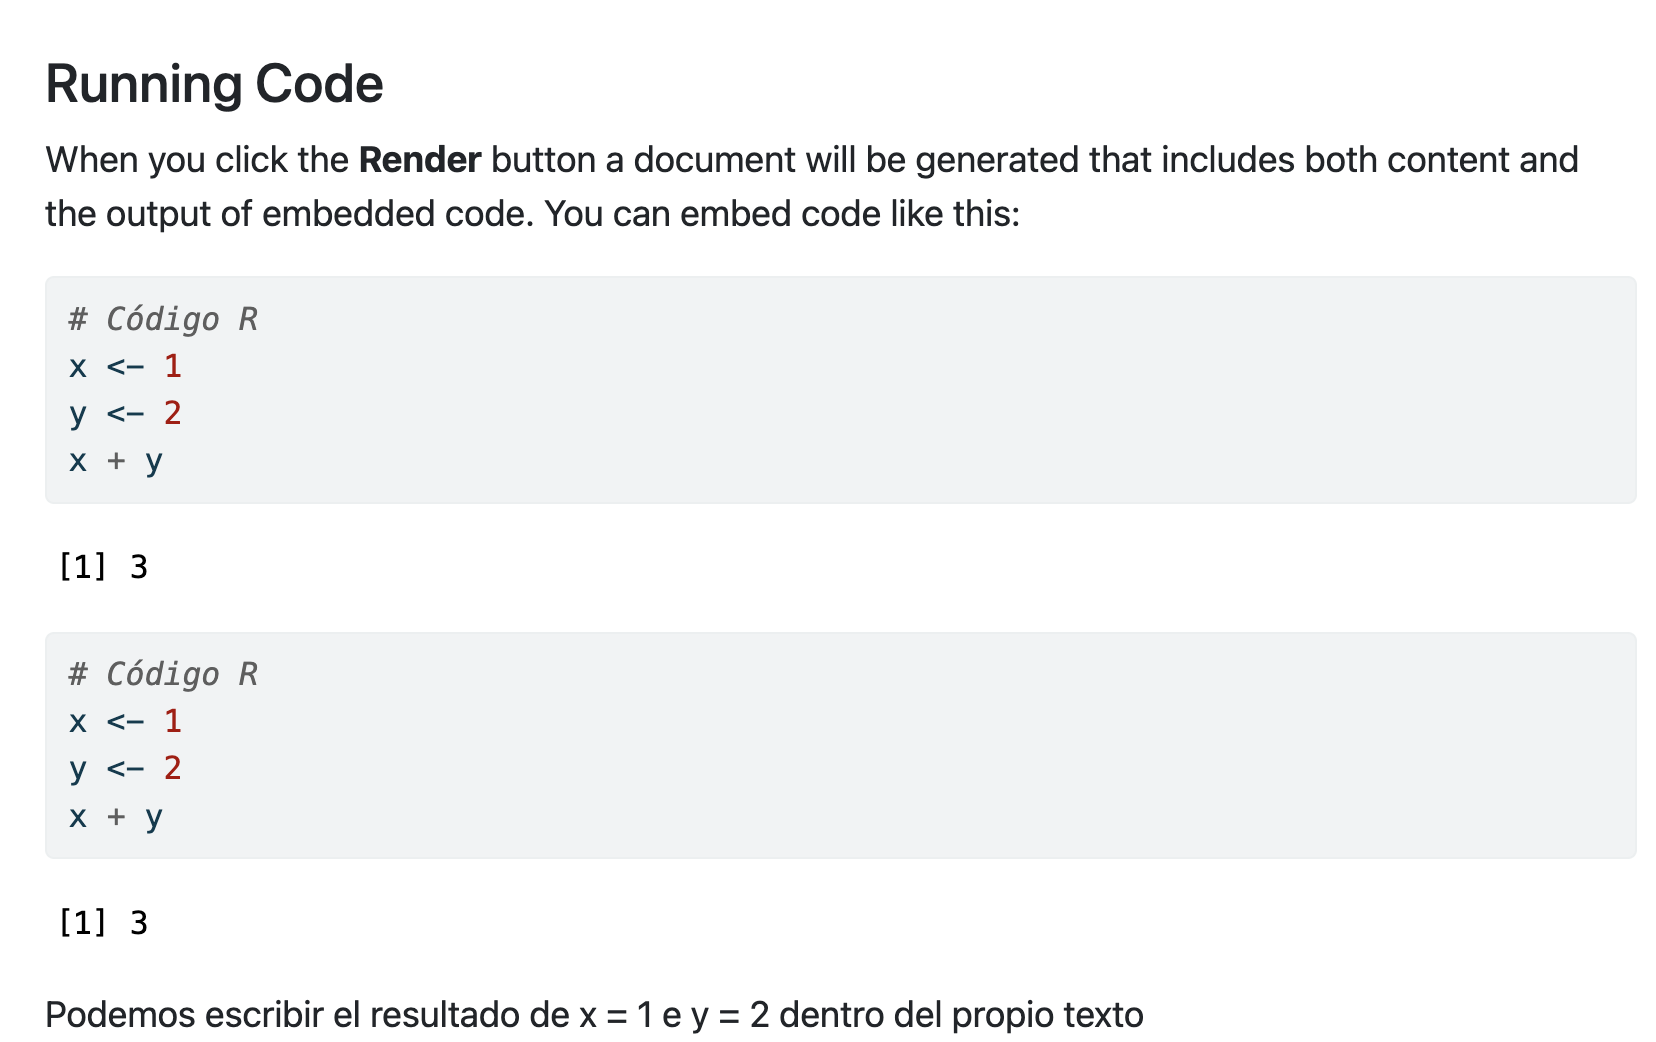Click "x + y" line in second code block

pyautogui.click(x=115, y=817)
